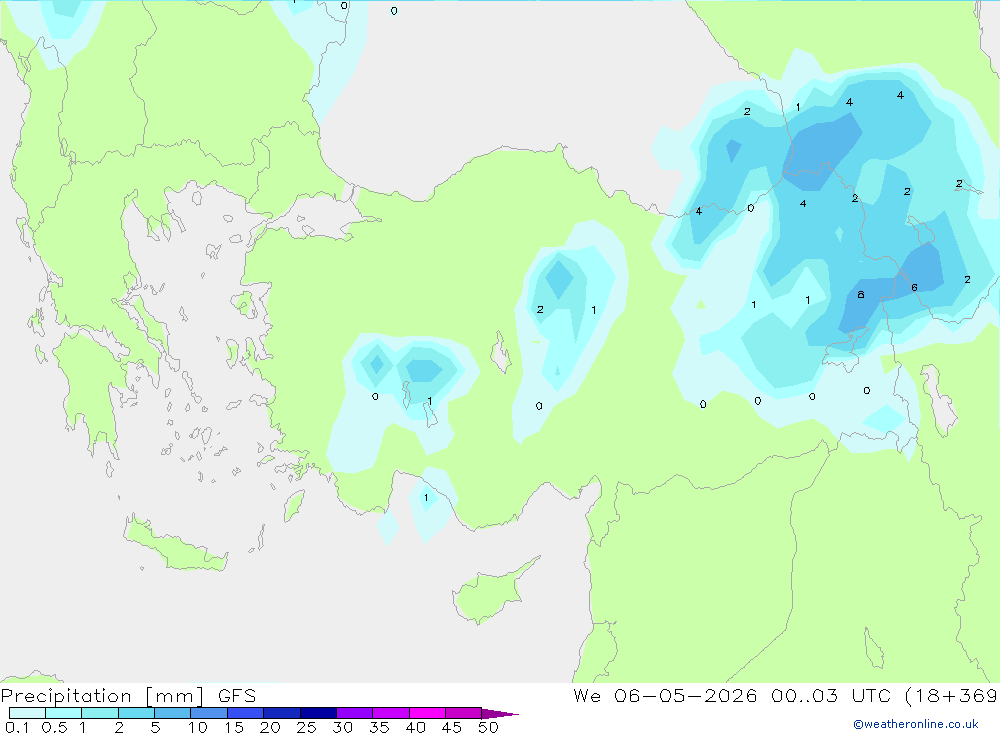Screen dimensions: 1000x733
Task: Click the 30–35 mm purple legend swatch
Action: 355,713
